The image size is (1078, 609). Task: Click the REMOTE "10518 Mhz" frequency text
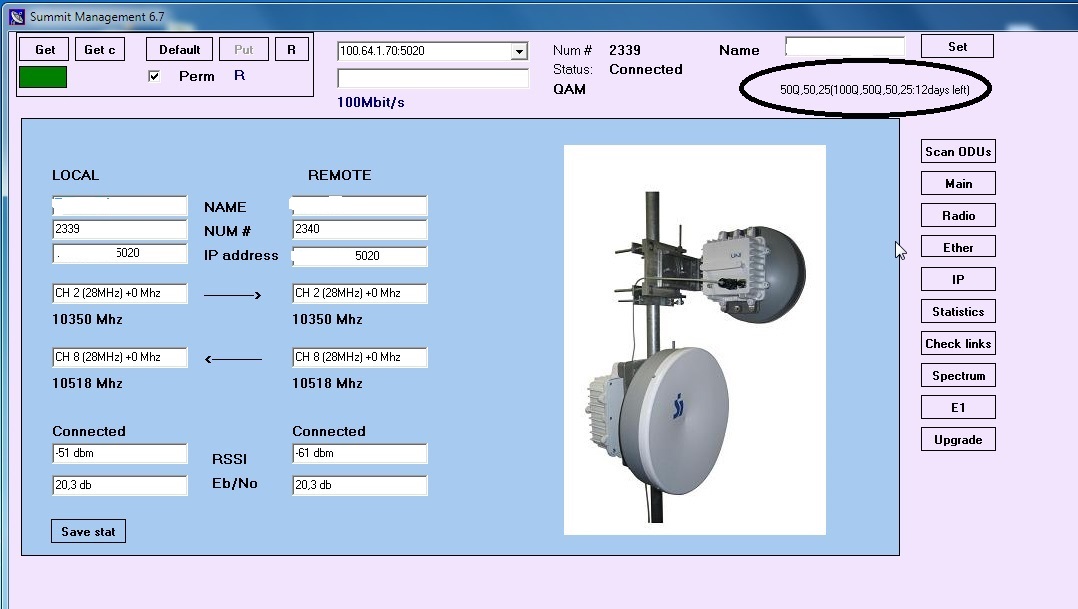tap(327, 384)
